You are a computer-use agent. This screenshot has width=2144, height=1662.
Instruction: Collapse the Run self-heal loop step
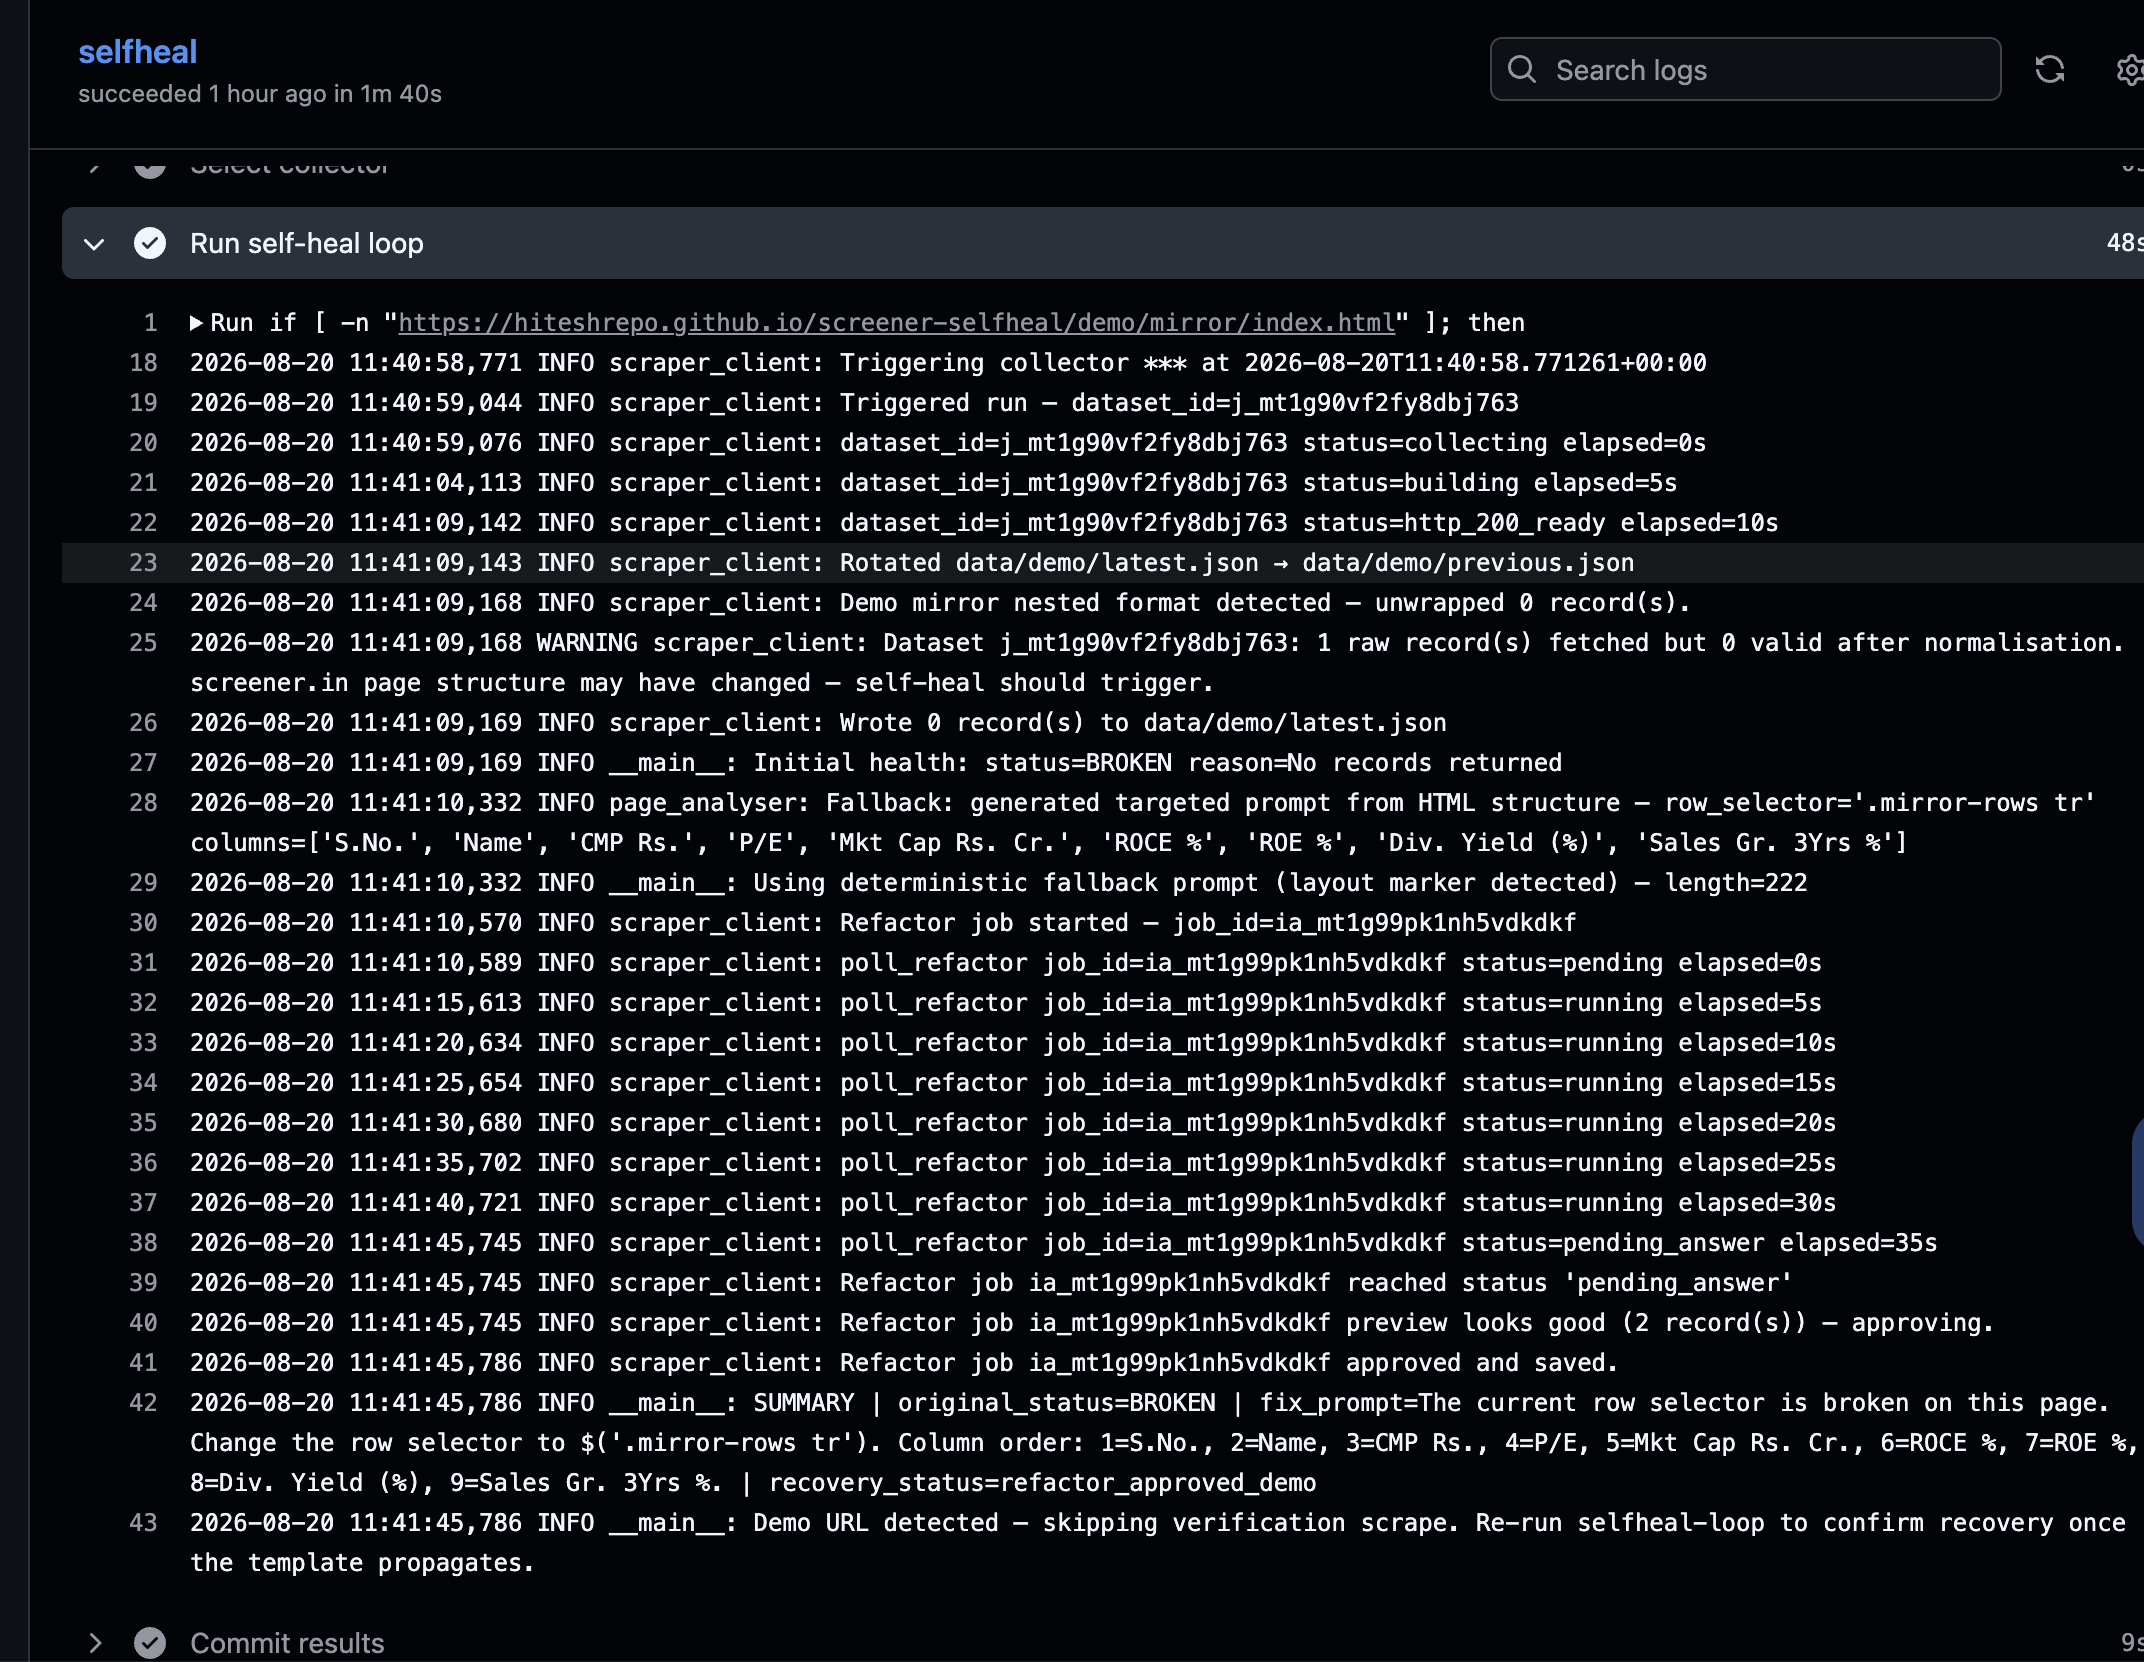coord(94,243)
